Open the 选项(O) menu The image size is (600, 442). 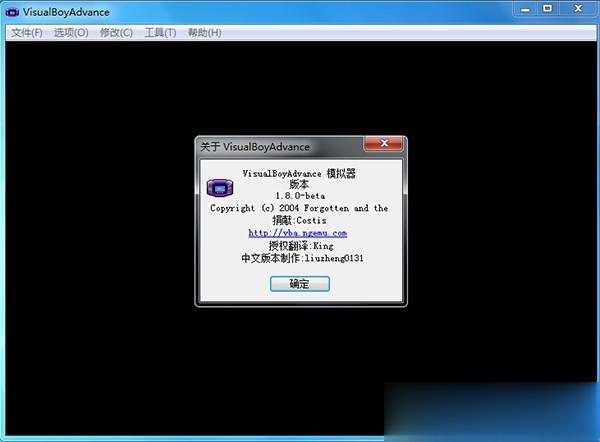point(71,33)
